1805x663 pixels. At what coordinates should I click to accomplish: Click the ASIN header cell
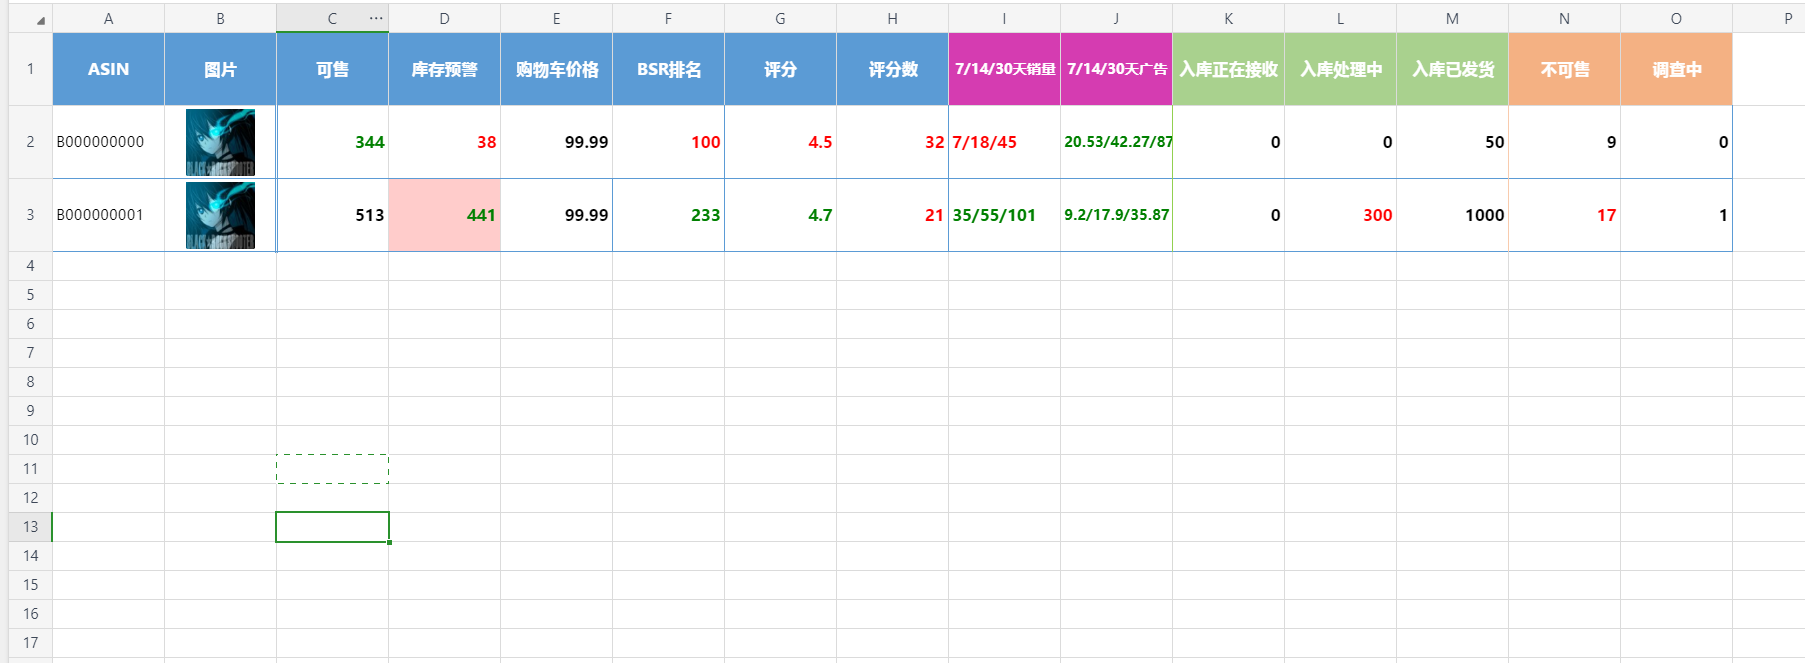tap(108, 69)
